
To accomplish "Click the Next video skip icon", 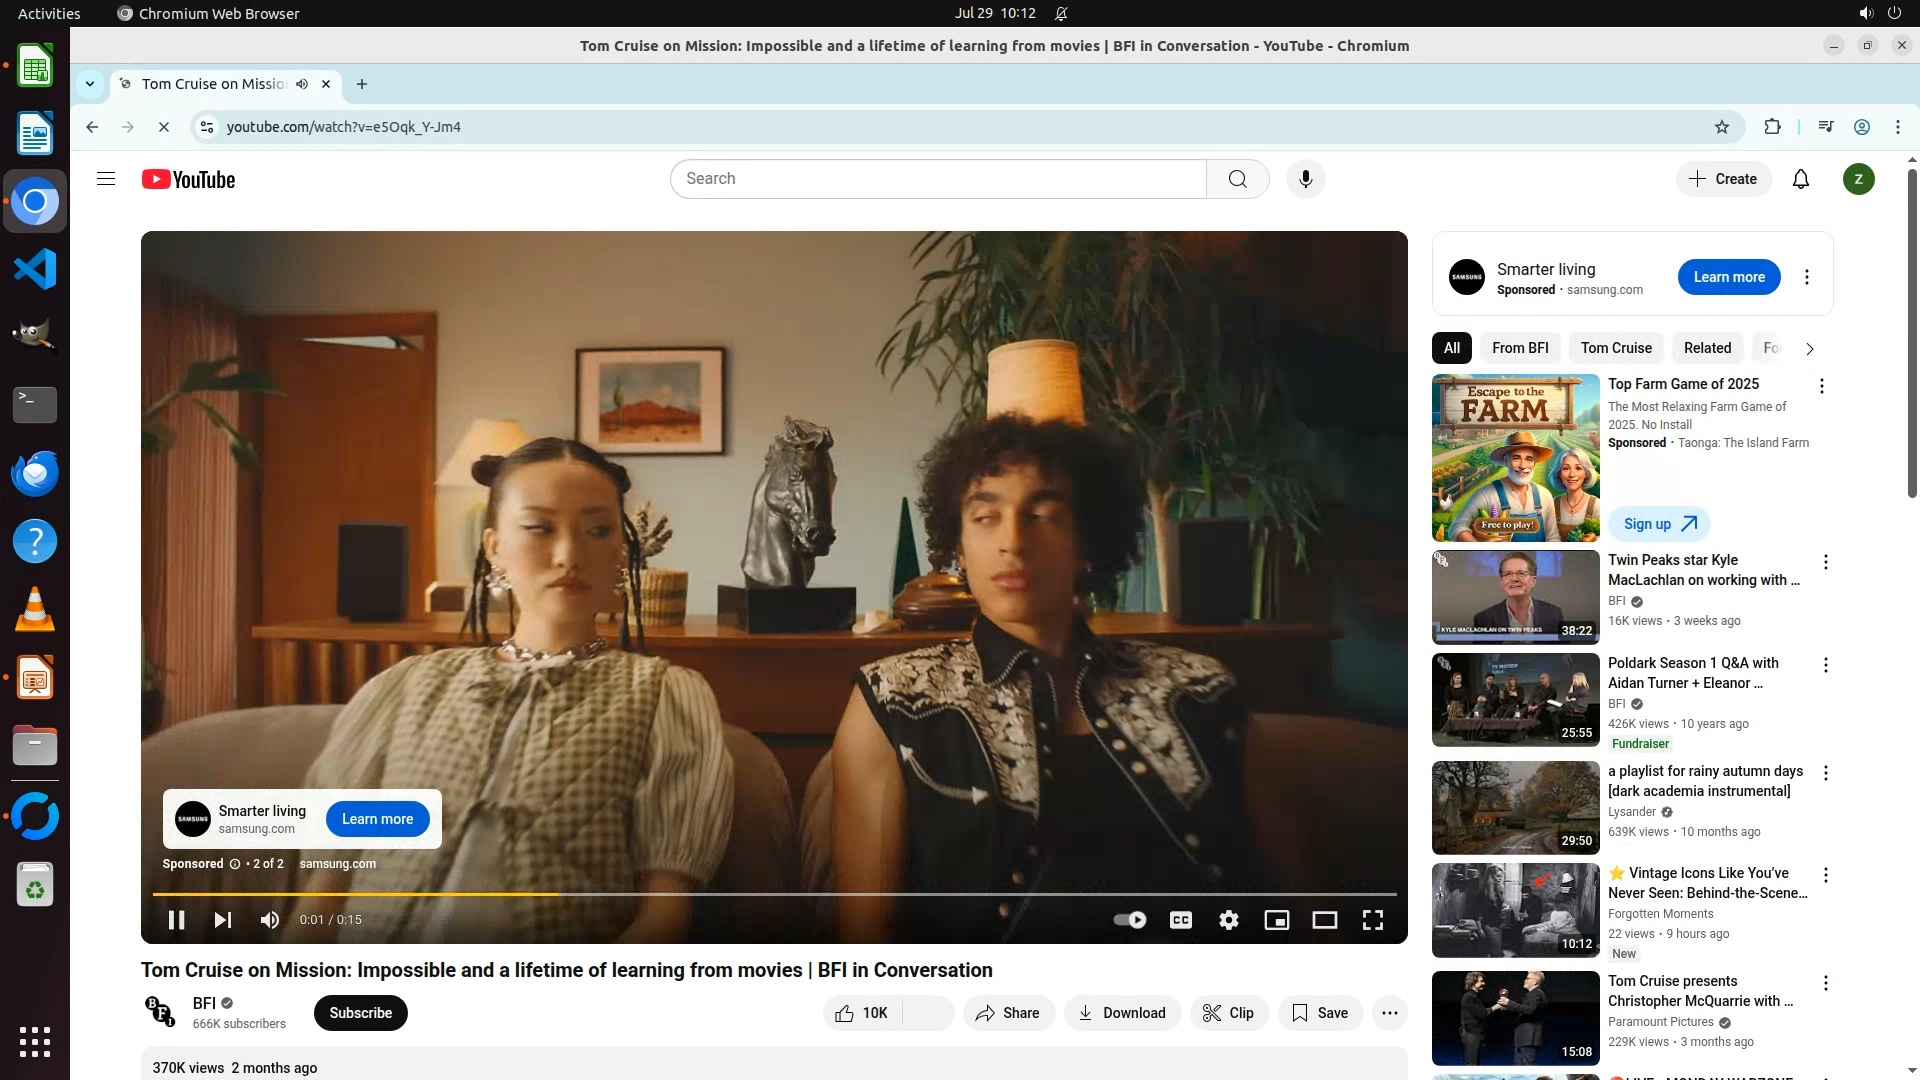I will click(223, 920).
